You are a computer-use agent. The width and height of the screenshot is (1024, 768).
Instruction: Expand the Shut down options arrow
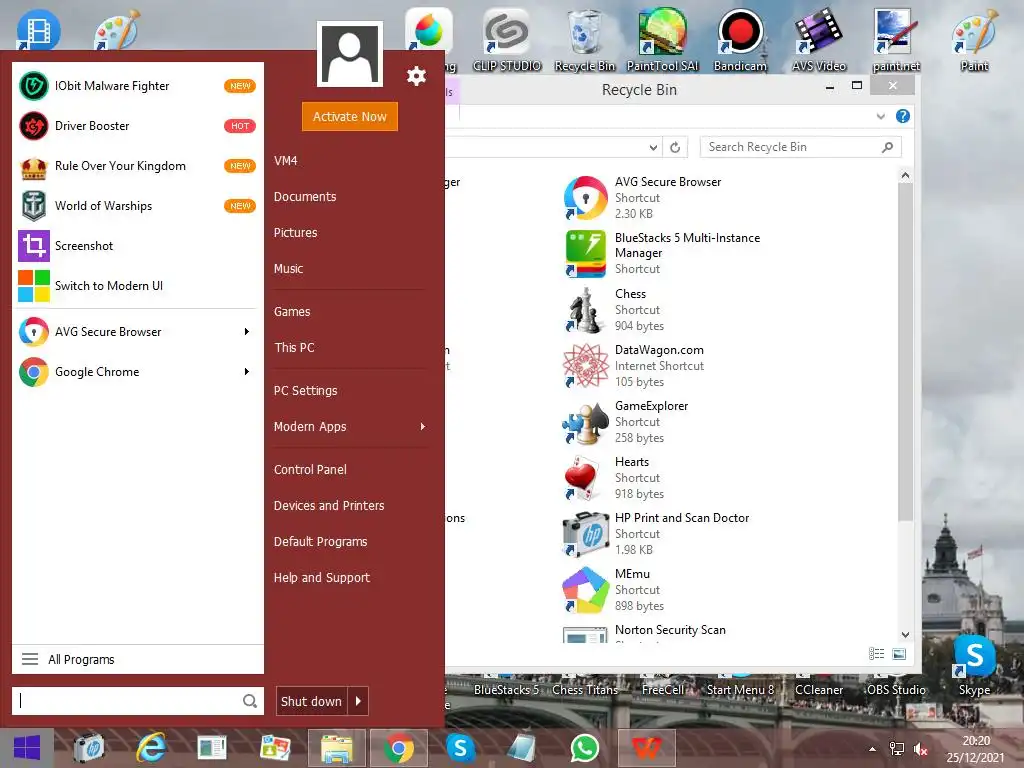pos(359,701)
